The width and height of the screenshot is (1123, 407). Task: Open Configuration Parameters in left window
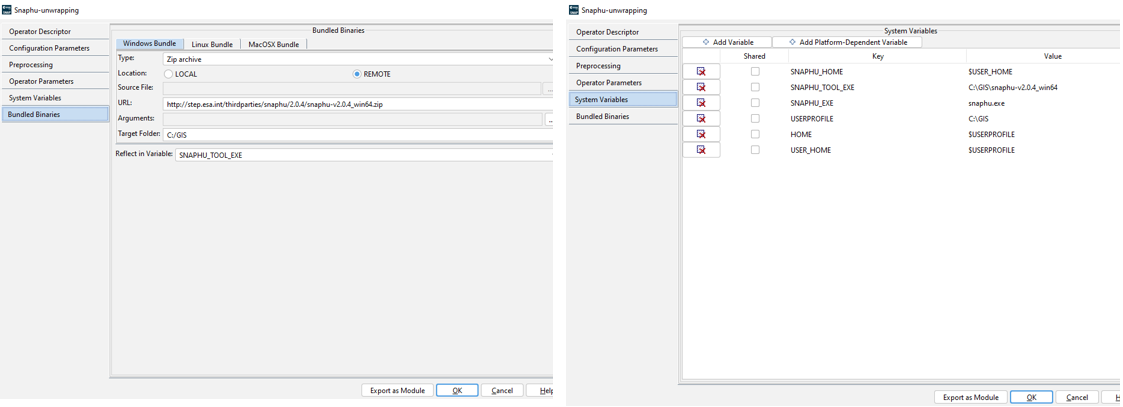tap(56, 48)
